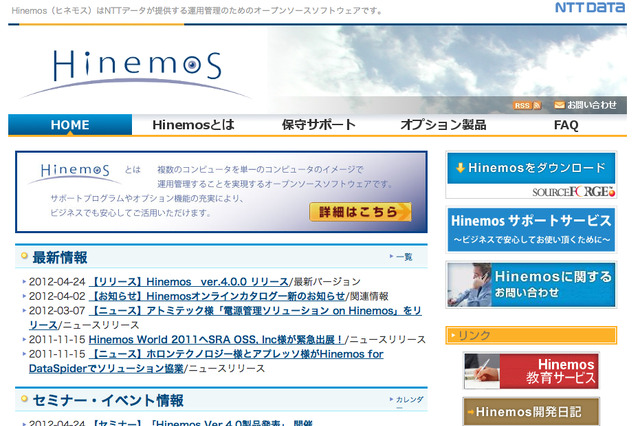Open the ホロンテクノロジー様とアプレッソ様 news link
640x426 pixels.
206,361
